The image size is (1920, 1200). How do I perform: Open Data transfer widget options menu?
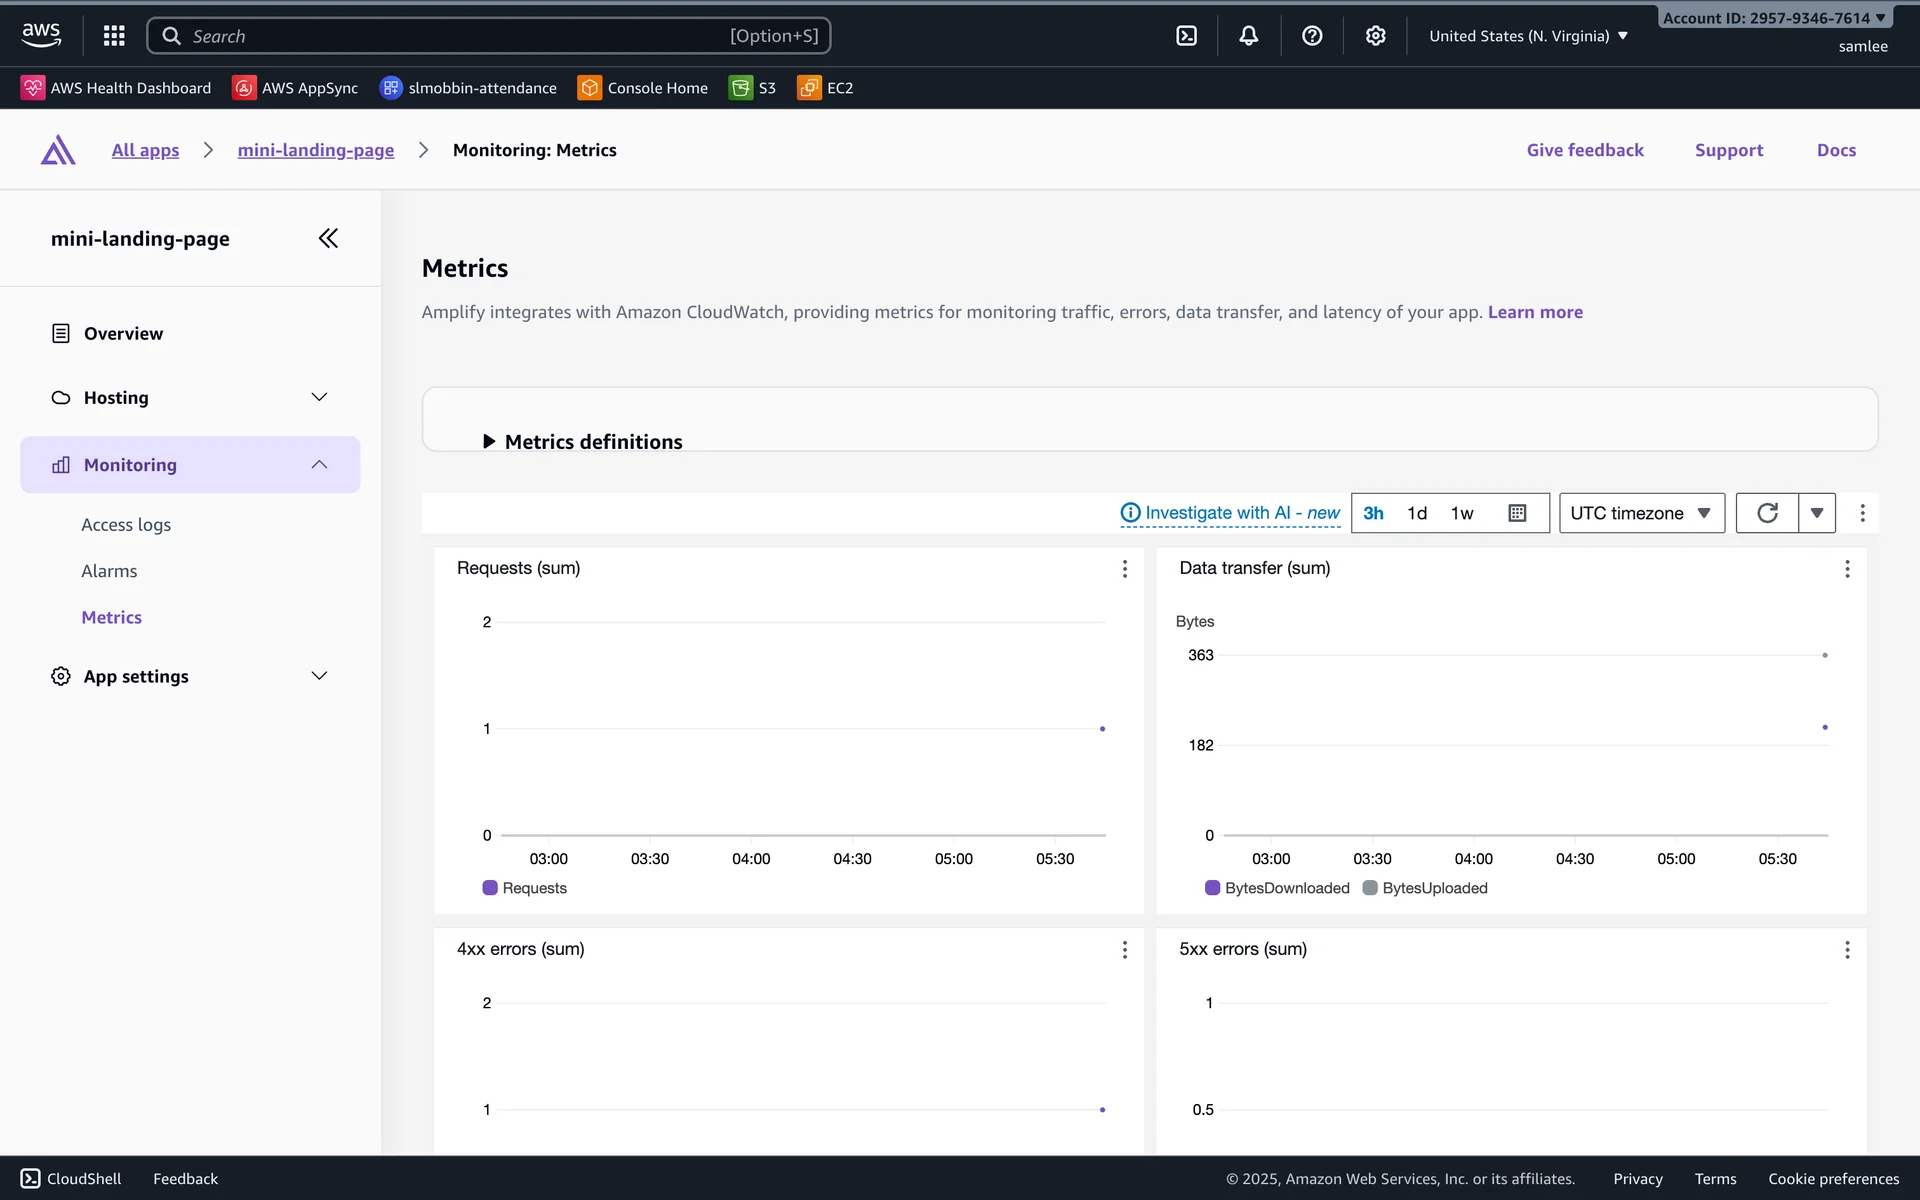coord(1847,569)
